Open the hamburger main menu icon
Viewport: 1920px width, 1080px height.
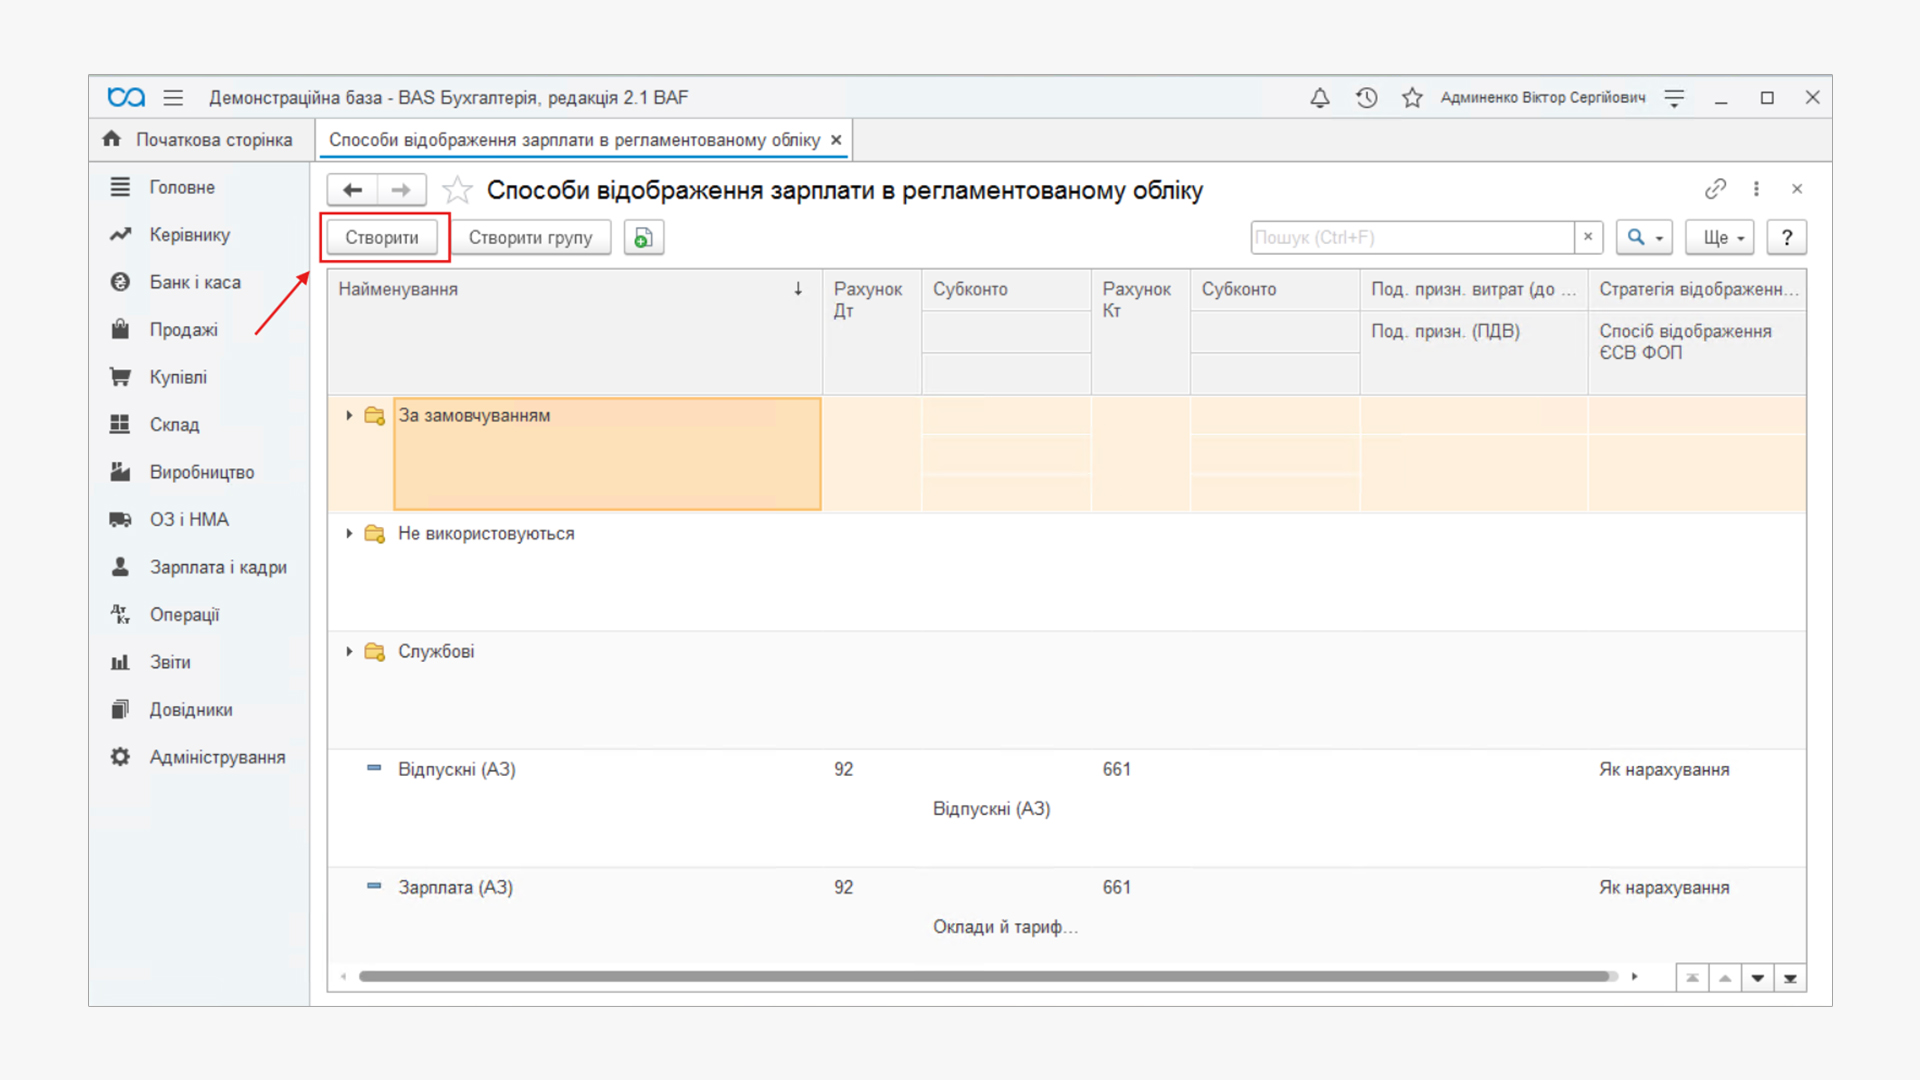[x=173, y=98]
